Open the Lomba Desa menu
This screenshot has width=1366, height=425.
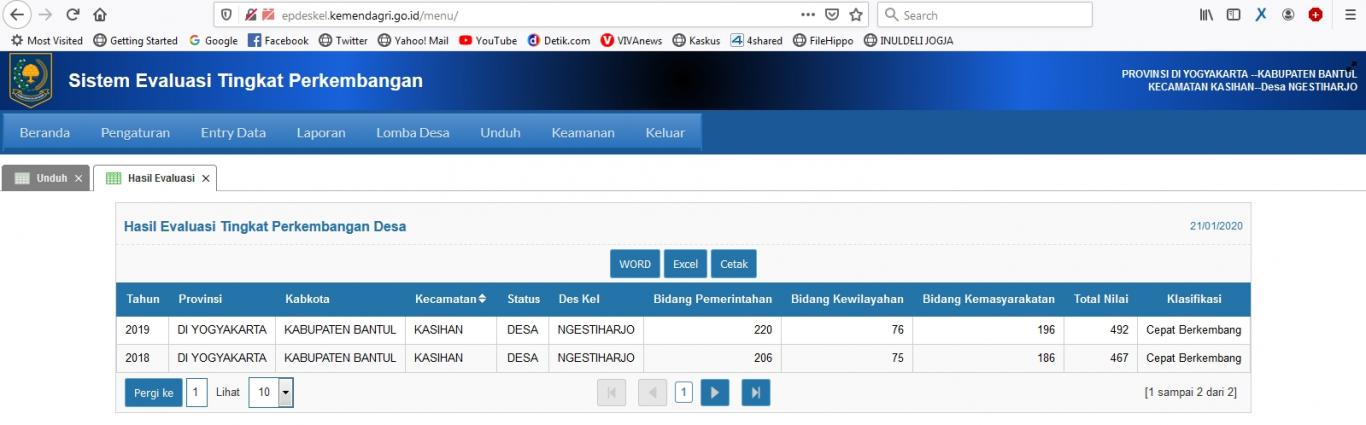point(413,132)
